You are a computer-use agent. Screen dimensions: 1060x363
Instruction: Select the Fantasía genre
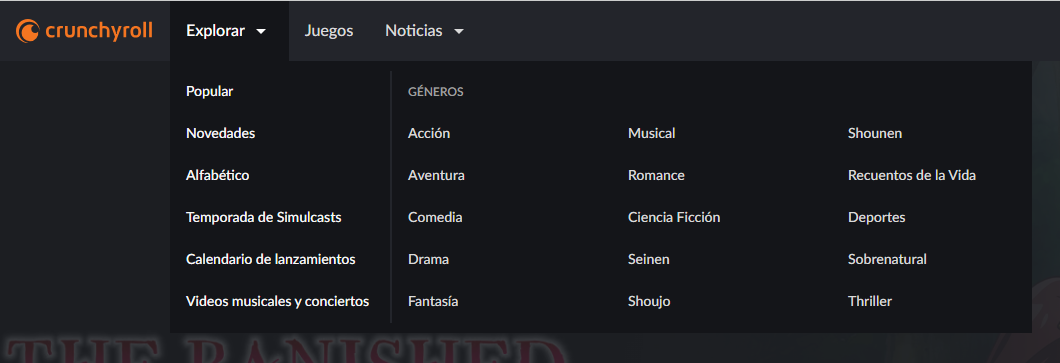(433, 301)
